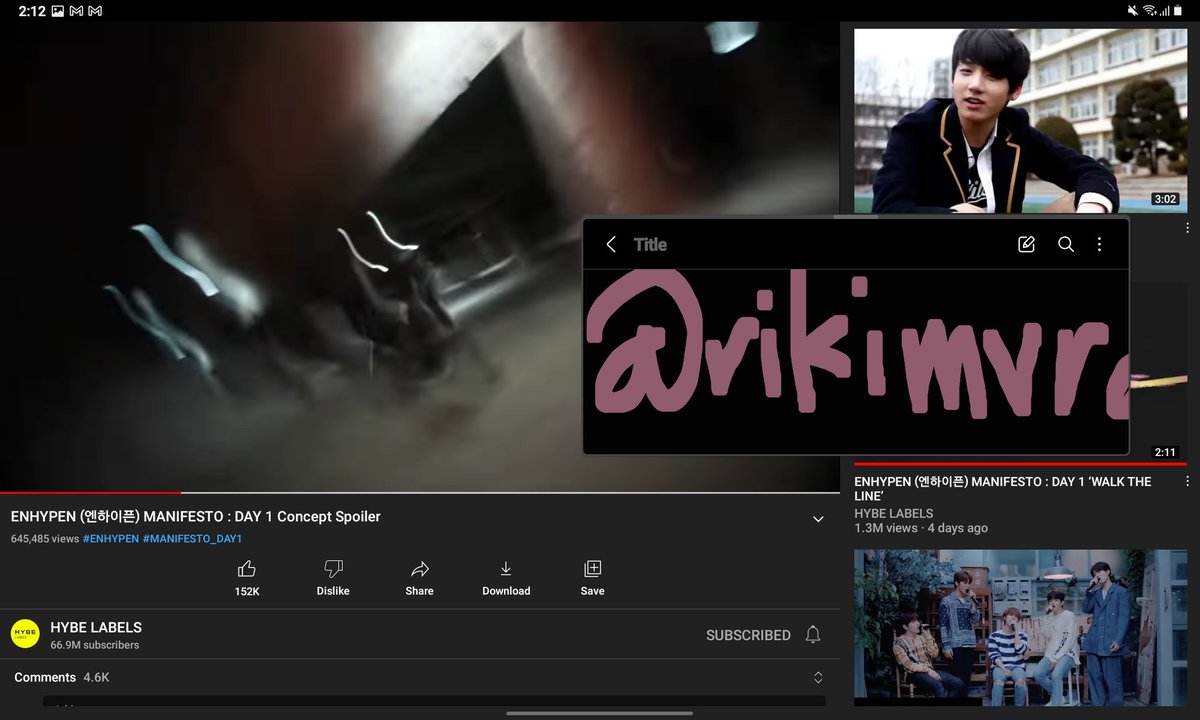Click the video title text

pyautogui.click(x=196, y=517)
